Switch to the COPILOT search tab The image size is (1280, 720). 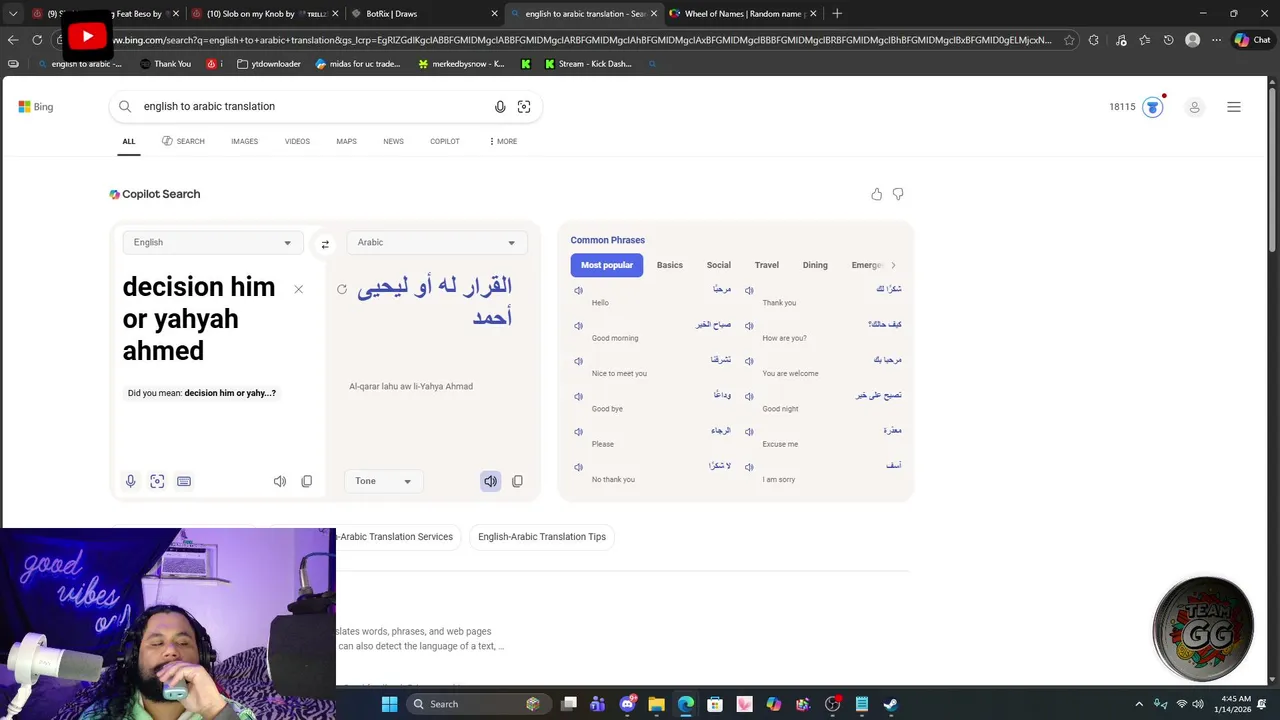pos(445,141)
